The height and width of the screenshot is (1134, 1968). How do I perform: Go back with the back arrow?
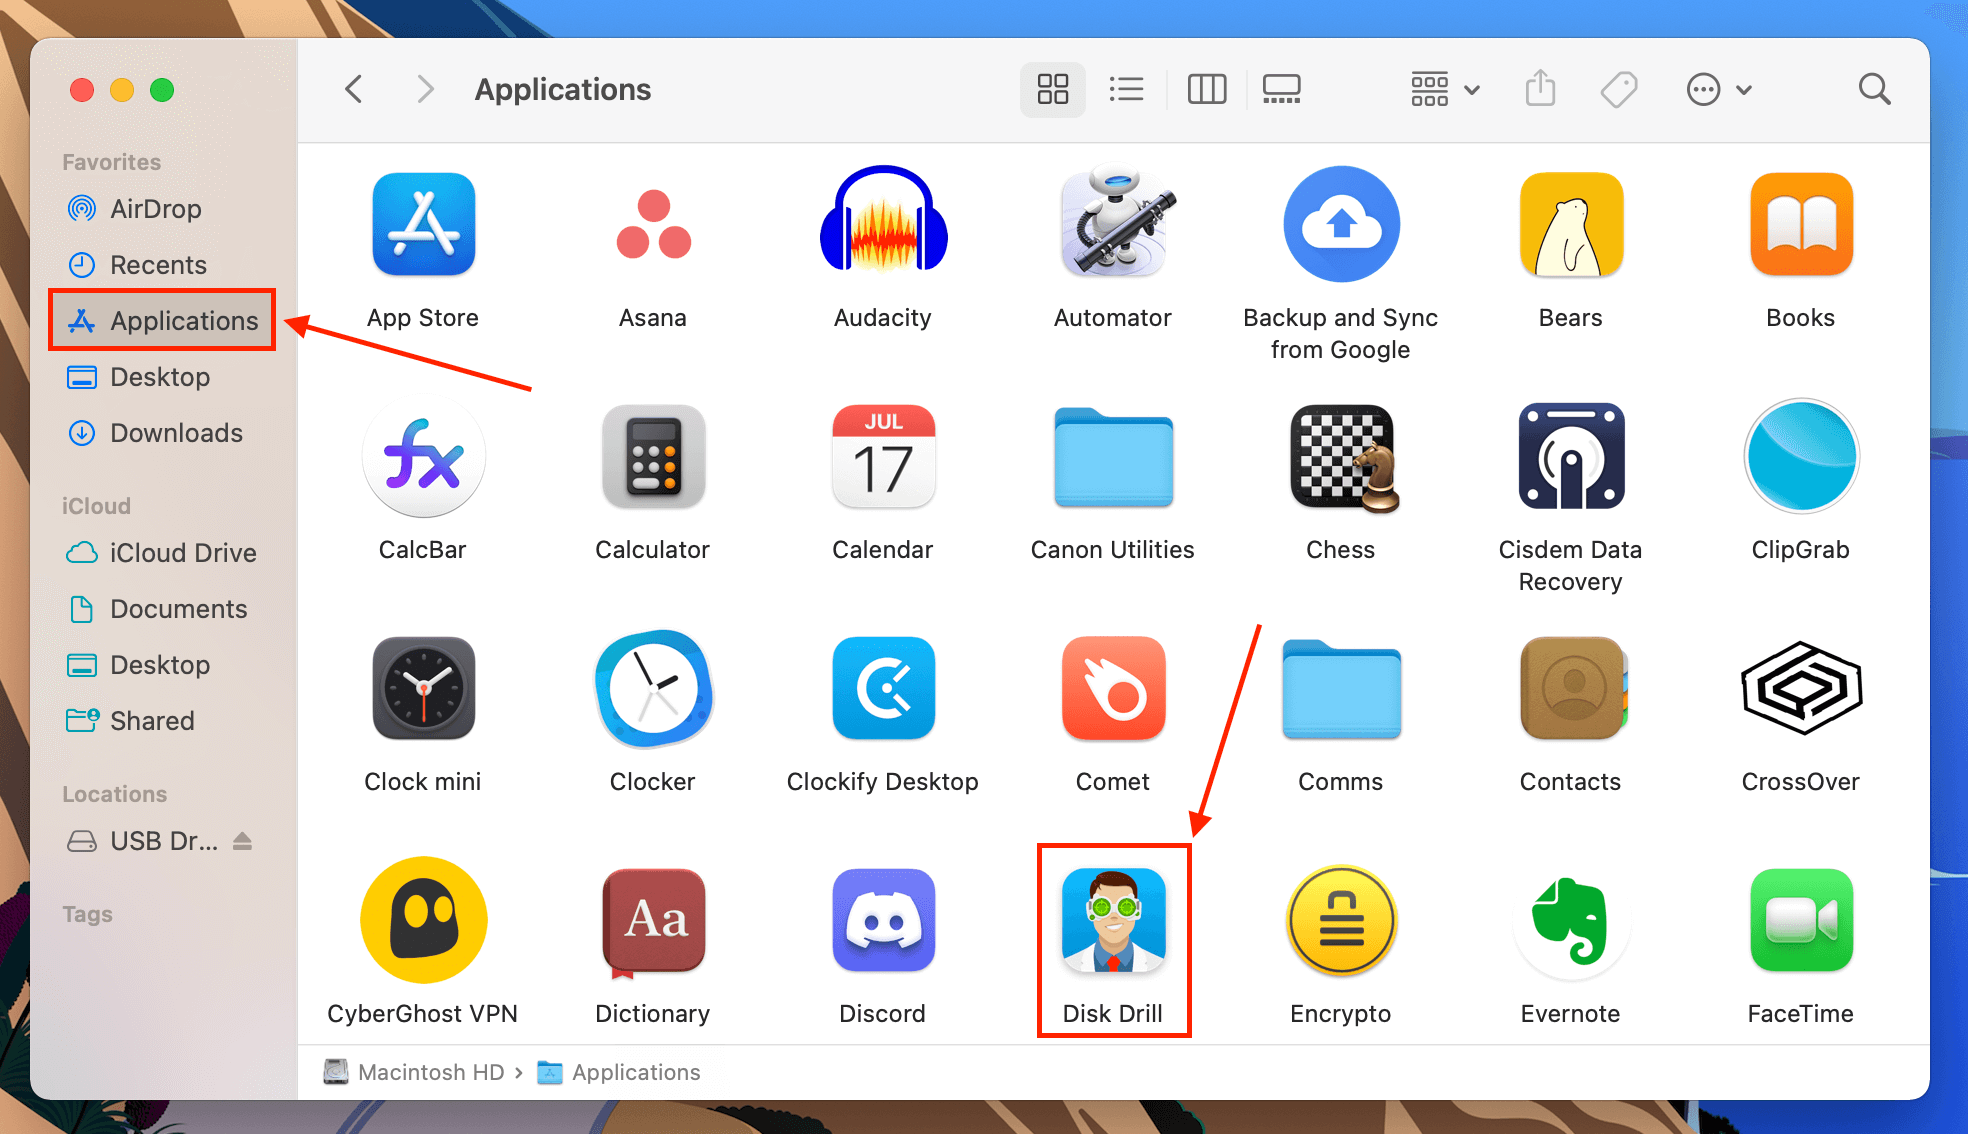pyautogui.click(x=353, y=90)
